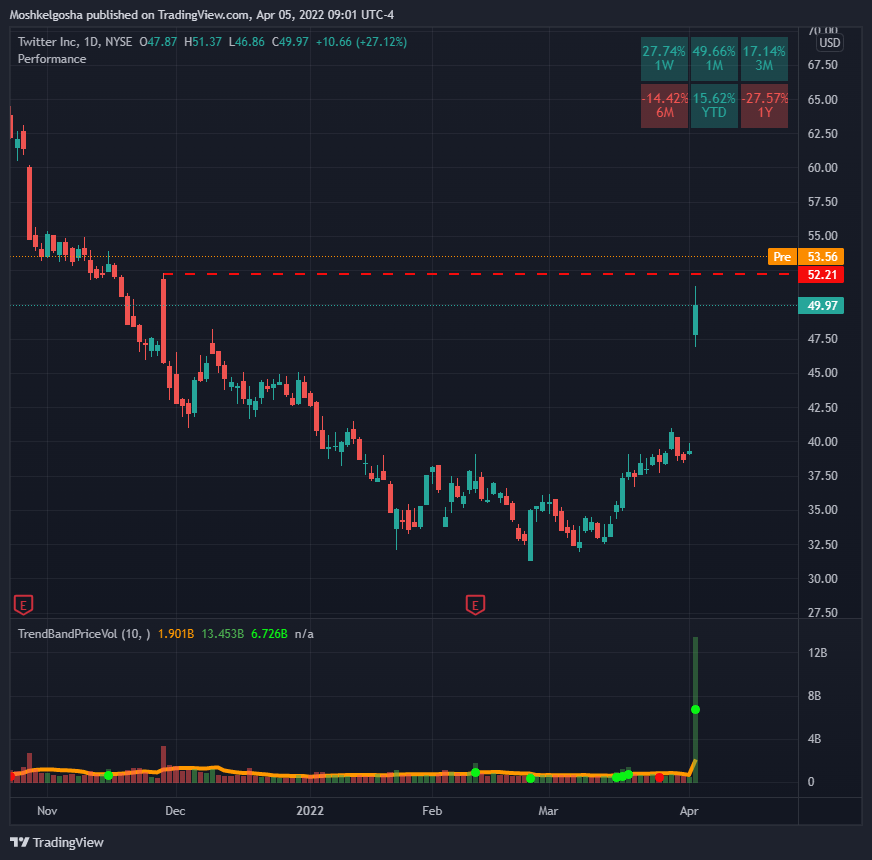
Task: Click the orange Pre label tag
Action: (782, 256)
